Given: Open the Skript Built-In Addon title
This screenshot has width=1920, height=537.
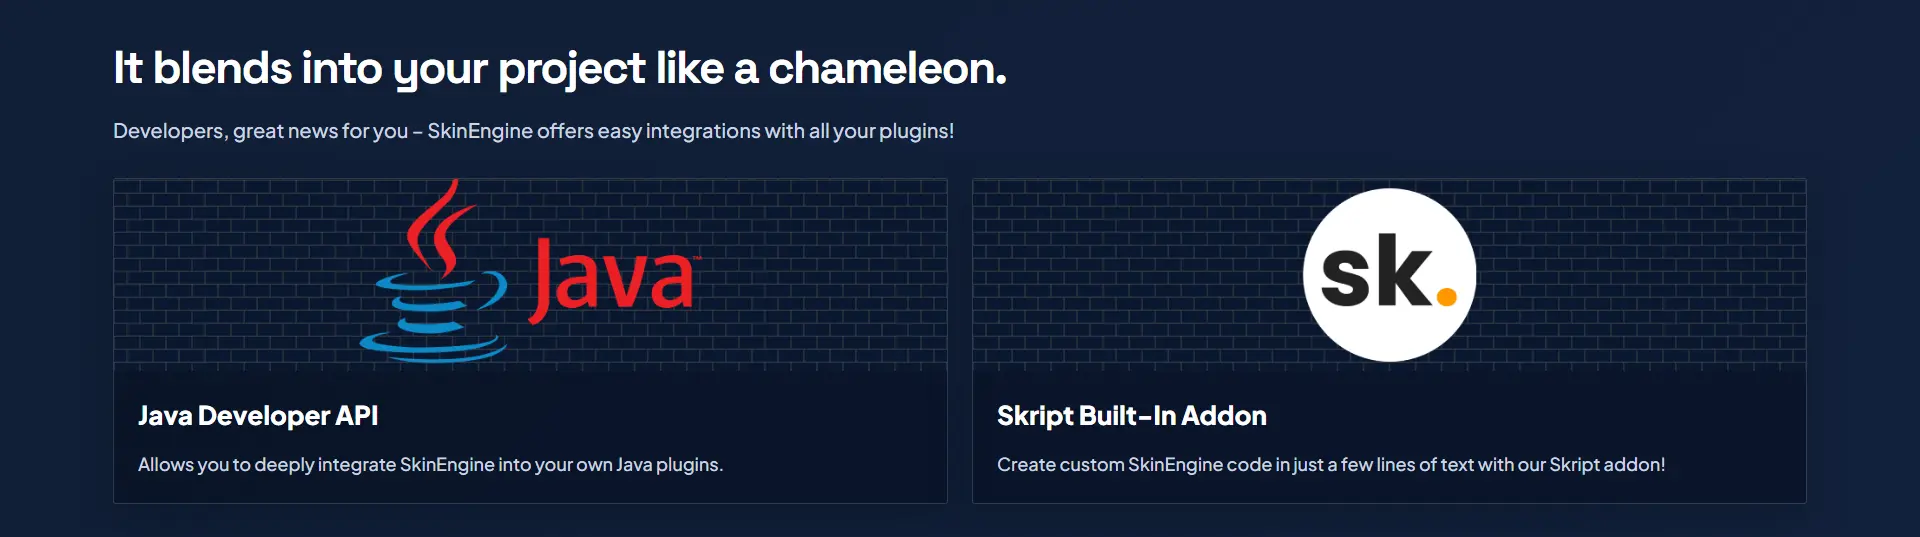Looking at the screenshot, I should click(1132, 416).
